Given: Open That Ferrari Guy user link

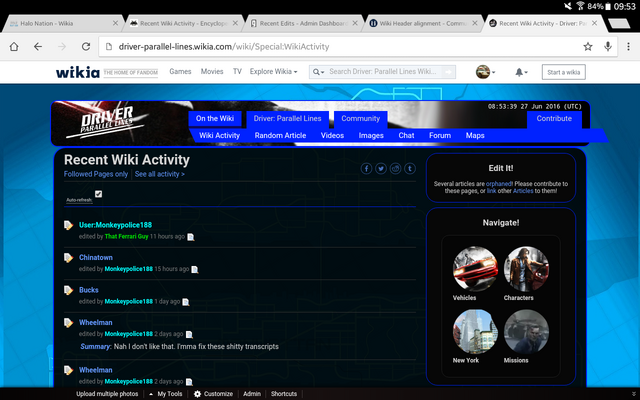Looking at the screenshot, I should (127, 236).
